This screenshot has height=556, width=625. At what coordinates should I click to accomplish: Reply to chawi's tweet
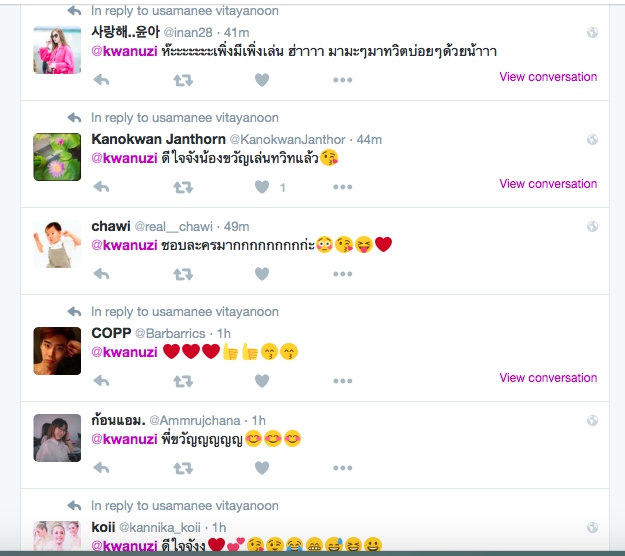point(101,274)
